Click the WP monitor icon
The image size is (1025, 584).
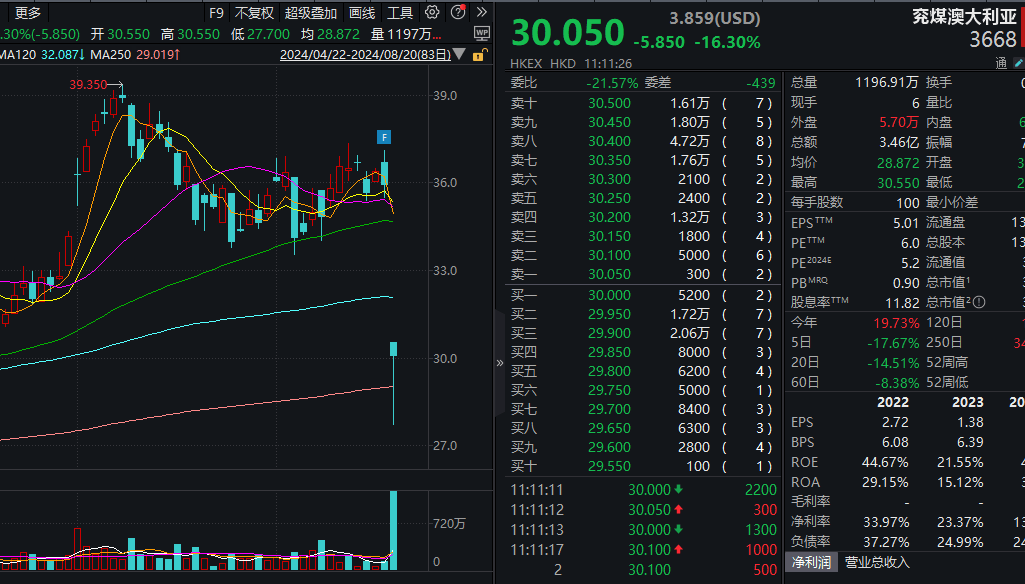(x=482, y=33)
